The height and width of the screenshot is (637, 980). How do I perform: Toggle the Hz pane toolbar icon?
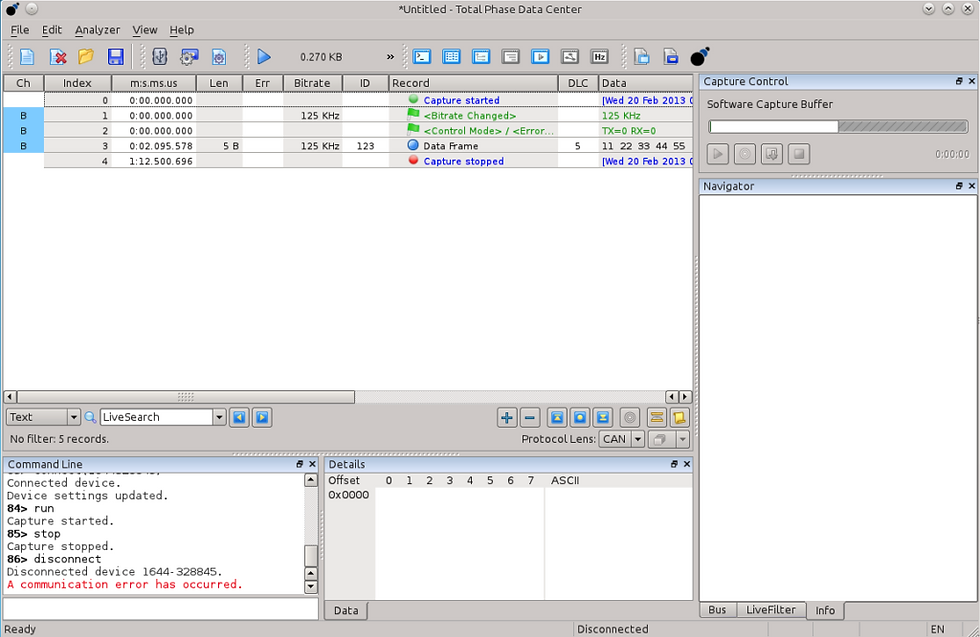tap(599, 57)
